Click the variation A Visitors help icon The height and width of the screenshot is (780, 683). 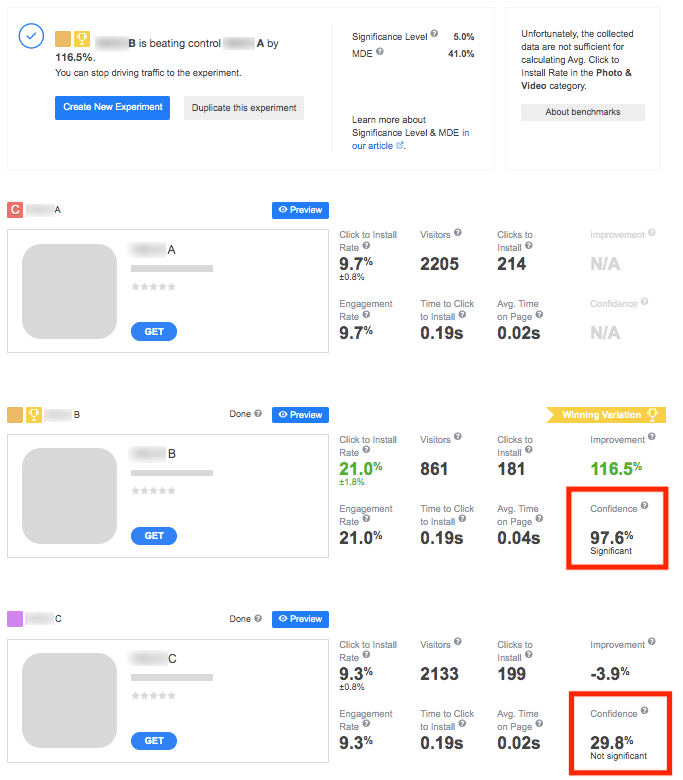[x=458, y=233]
